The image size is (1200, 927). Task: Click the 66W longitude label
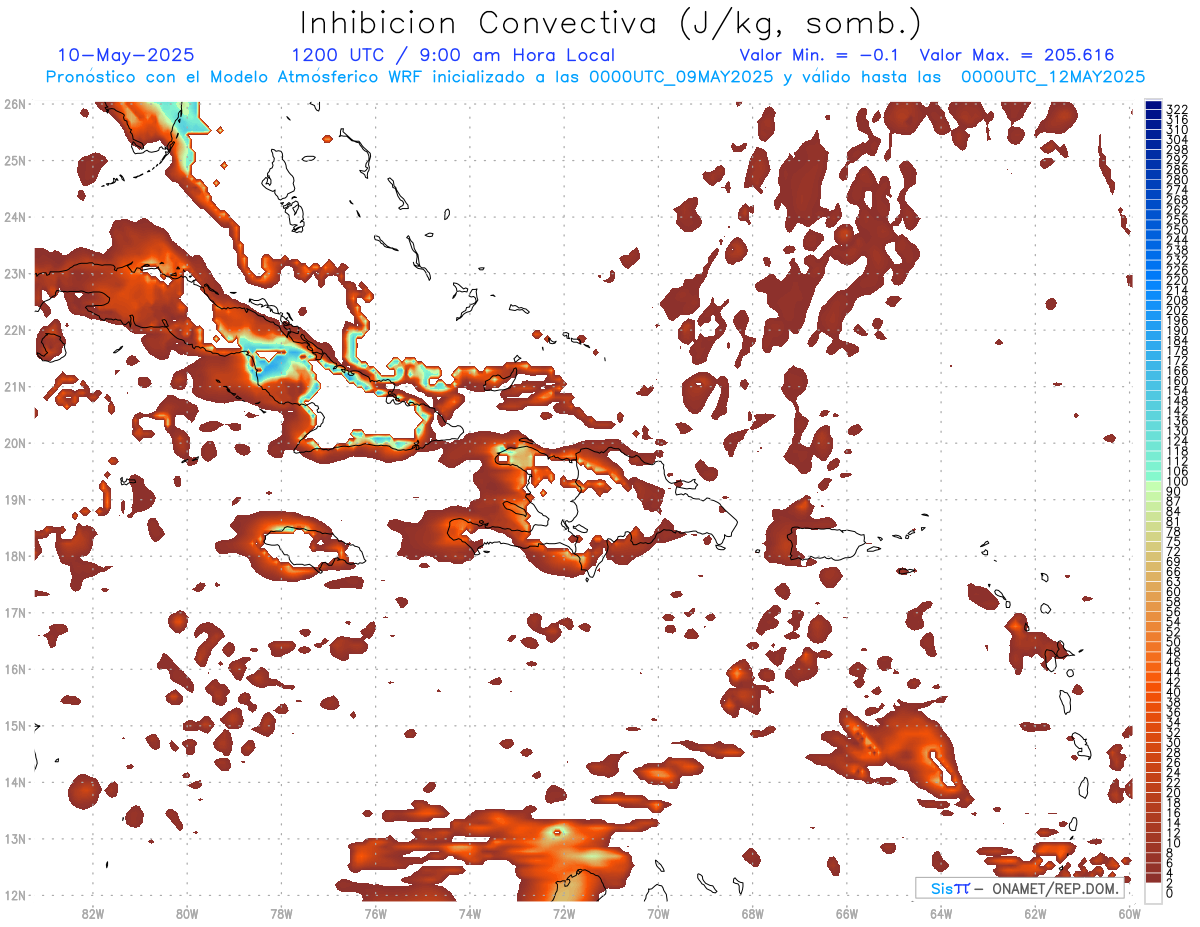click(x=847, y=913)
